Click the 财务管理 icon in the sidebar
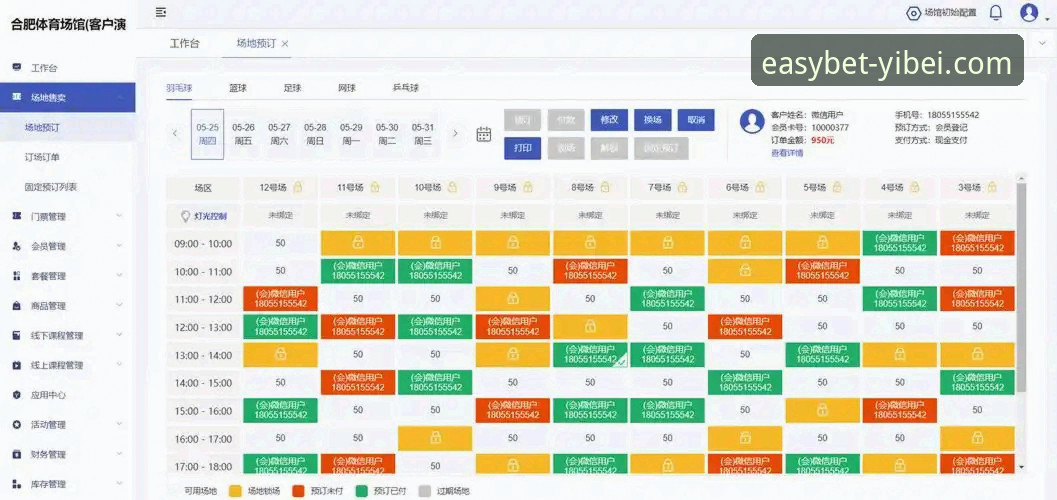1057x500 pixels. (17, 454)
